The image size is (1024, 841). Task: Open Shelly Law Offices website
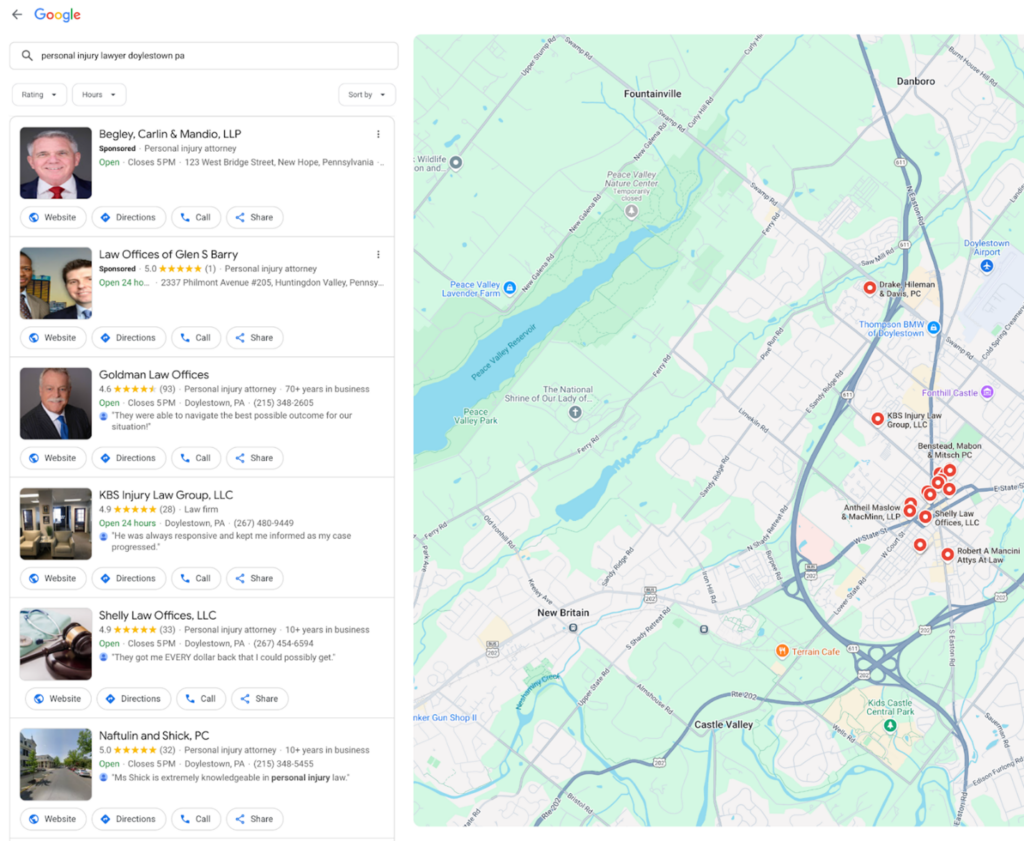tap(58, 699)
